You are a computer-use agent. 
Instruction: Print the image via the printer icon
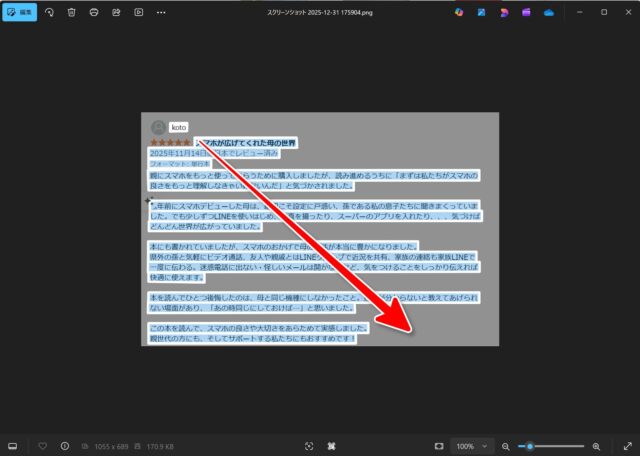(x=94, y=12)
